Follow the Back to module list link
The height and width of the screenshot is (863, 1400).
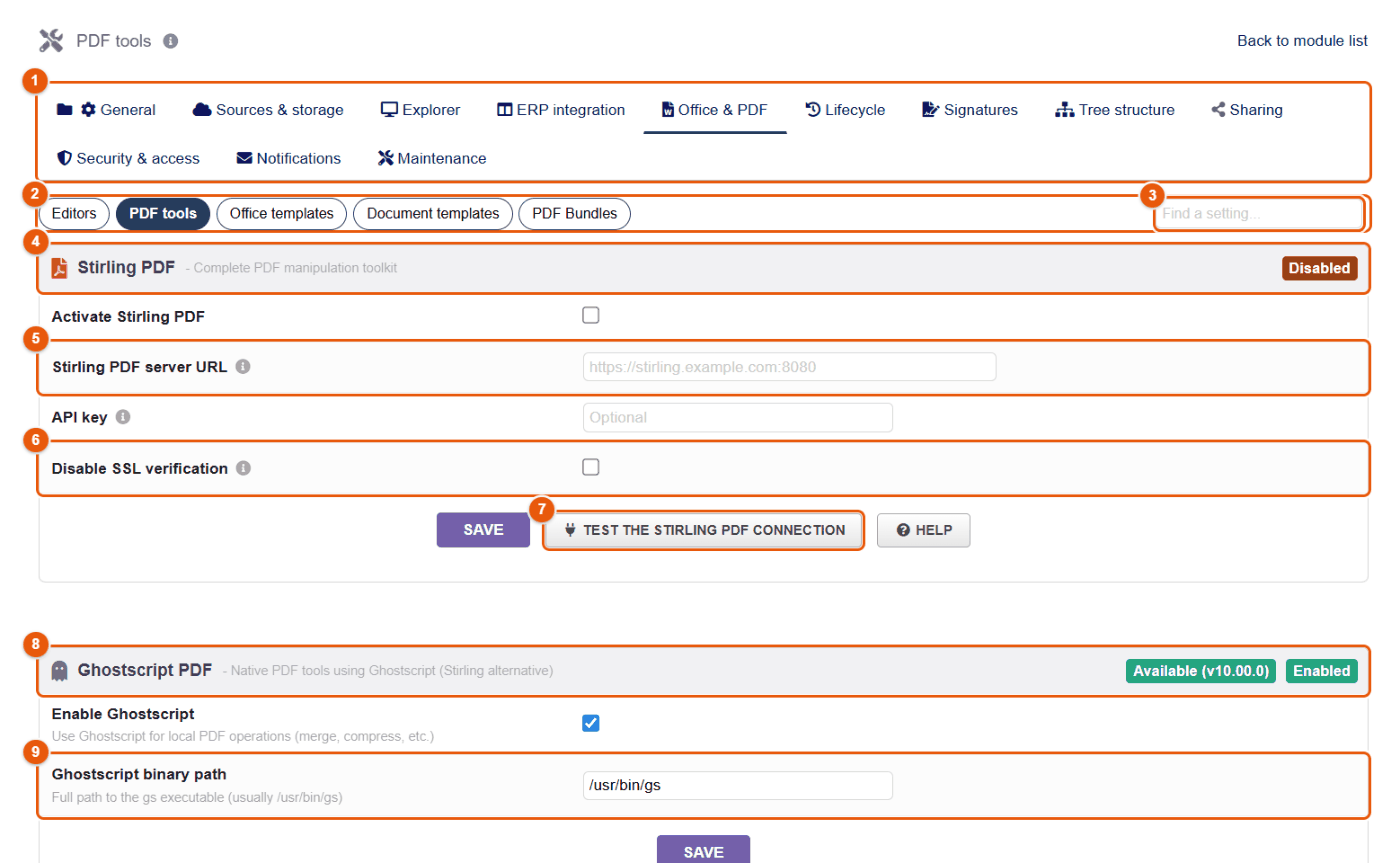[x=1302, y=41]
